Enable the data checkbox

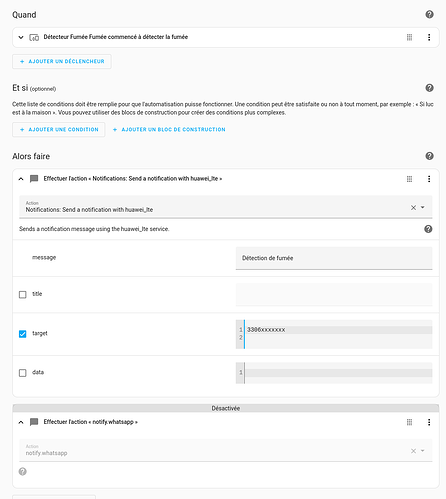pyautogui.click(x=23, y=373)
